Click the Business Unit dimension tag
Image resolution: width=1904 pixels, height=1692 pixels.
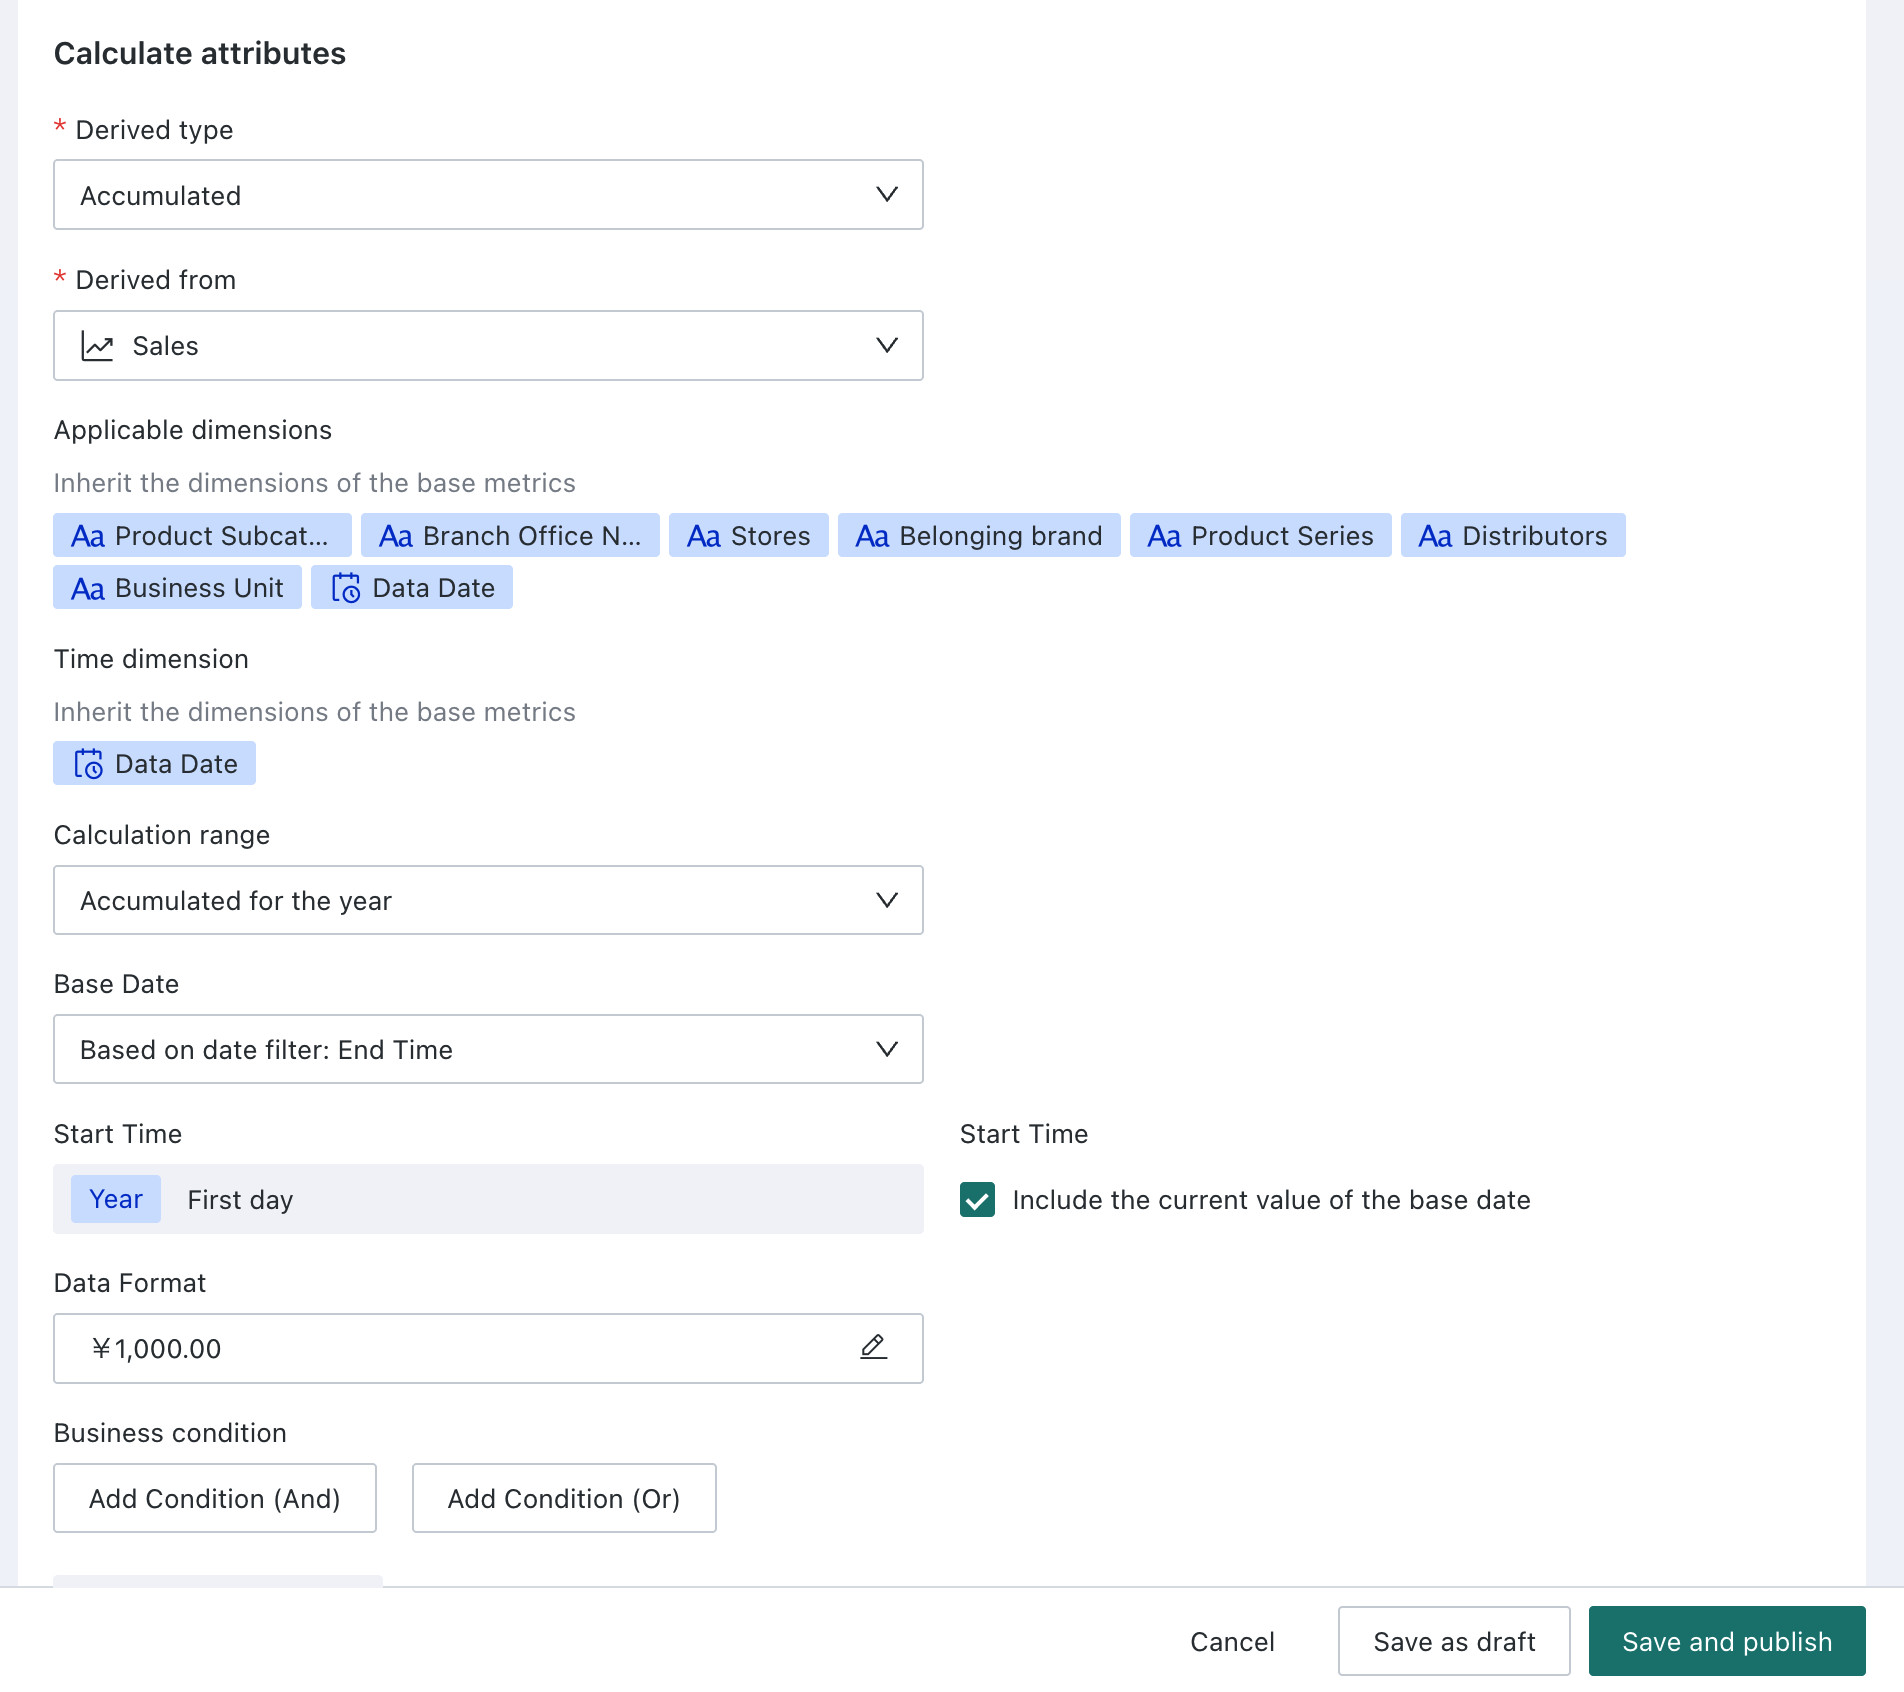pyautogui.click(x=177, y=588)
